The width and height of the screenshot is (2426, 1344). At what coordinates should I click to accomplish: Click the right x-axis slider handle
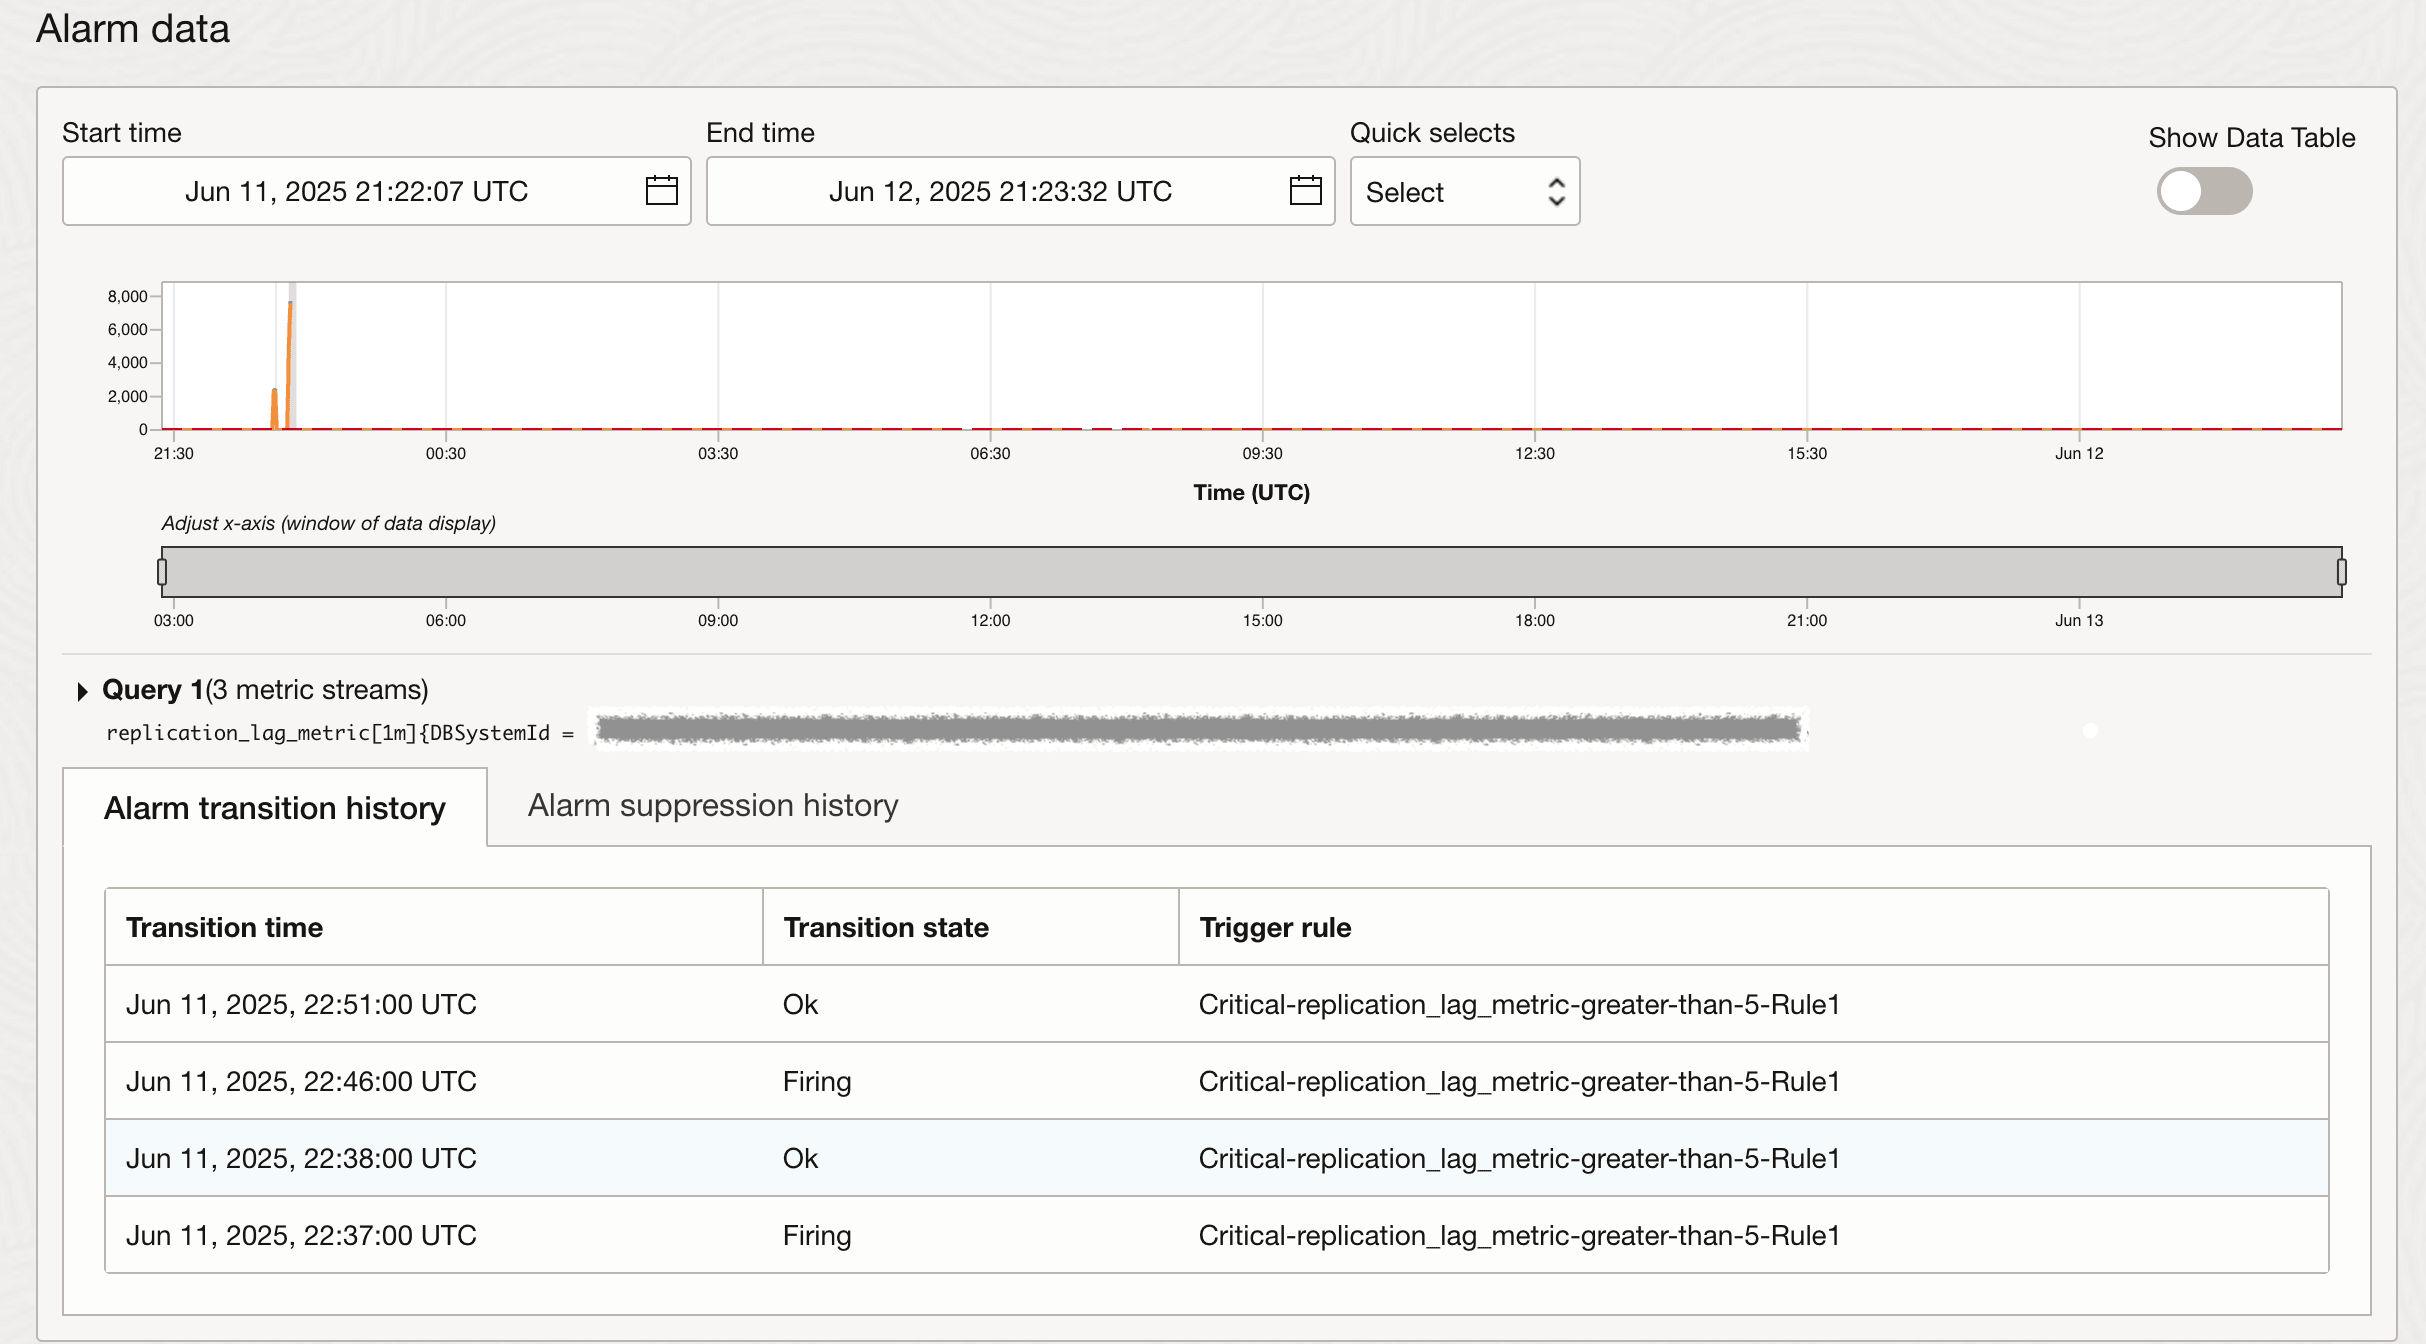point(2341,572)
